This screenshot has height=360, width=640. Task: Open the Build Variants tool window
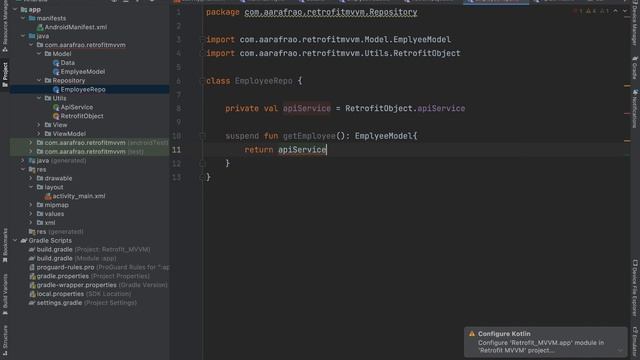[x=5, y=295]
